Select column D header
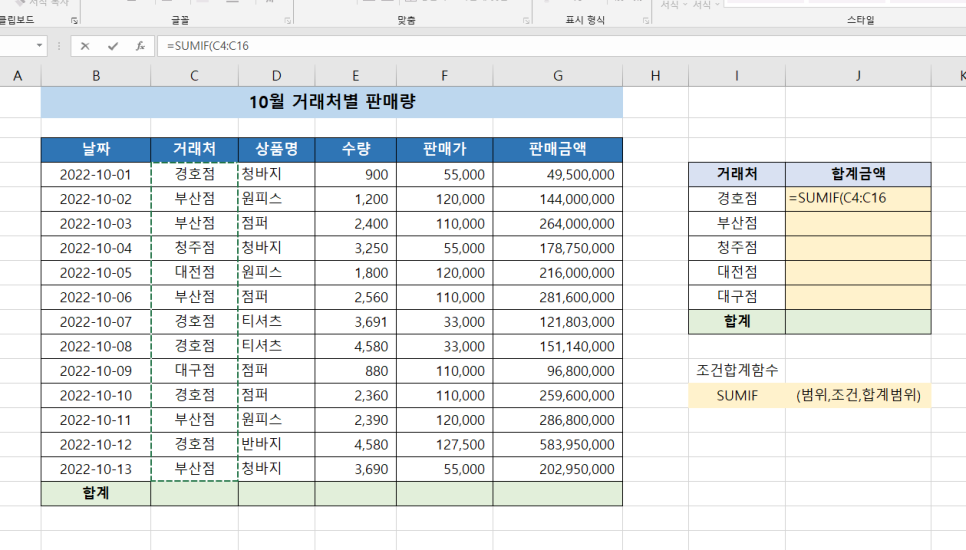966x550 pixels. coord(277,76)
